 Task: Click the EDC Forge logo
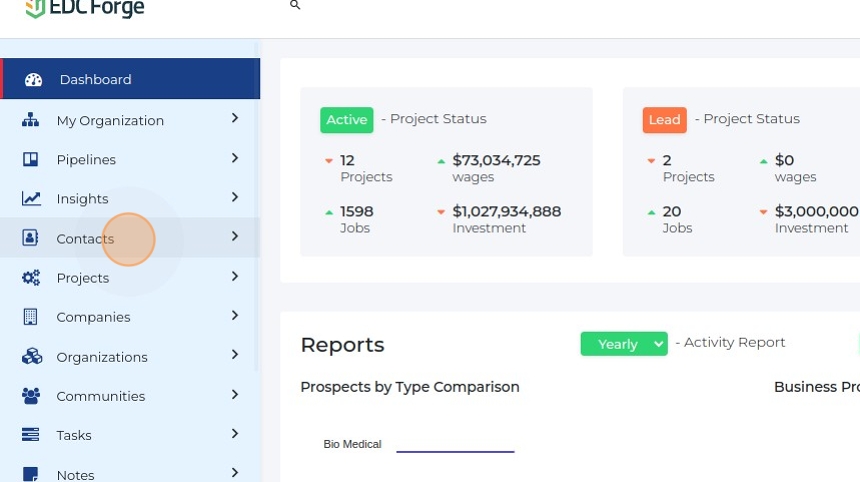(85, 8)
